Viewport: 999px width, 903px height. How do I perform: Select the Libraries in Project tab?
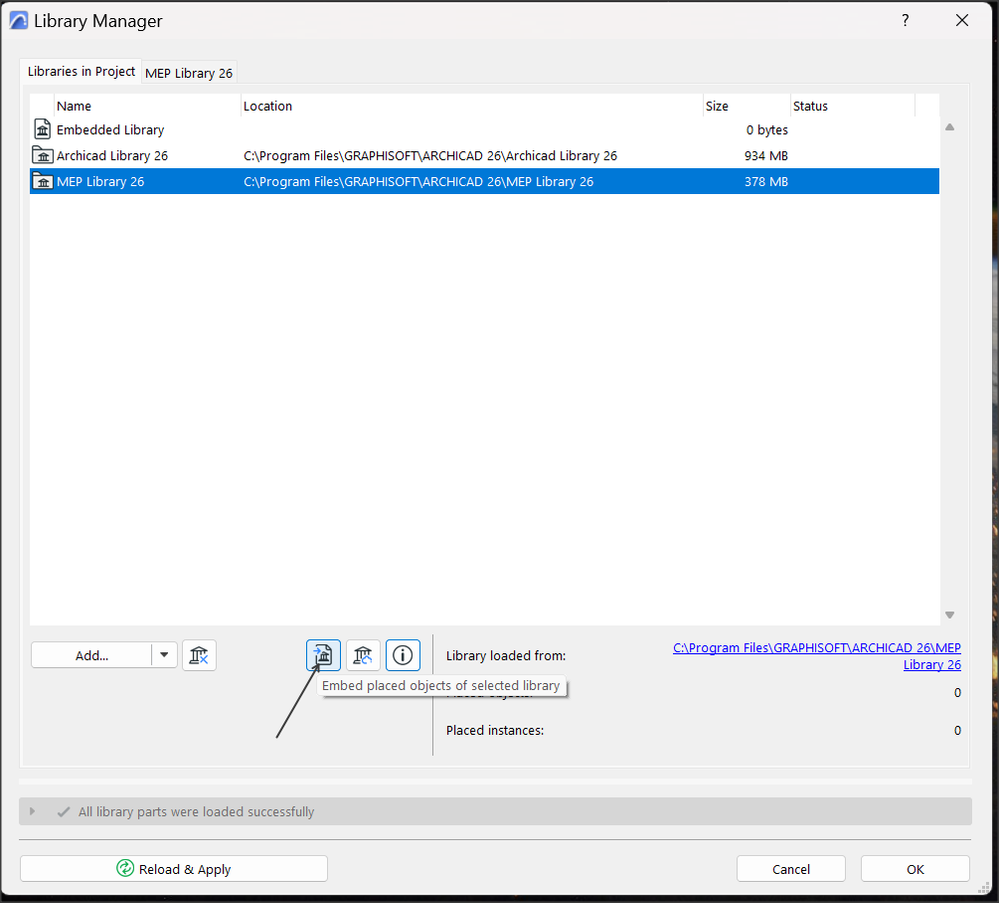(x=80, y=71)
